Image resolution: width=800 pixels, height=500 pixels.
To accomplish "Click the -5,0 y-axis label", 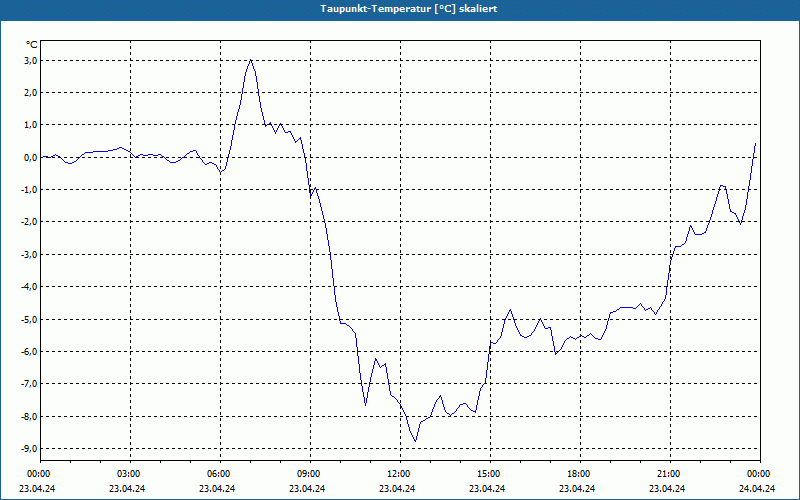I will (30, 319).
